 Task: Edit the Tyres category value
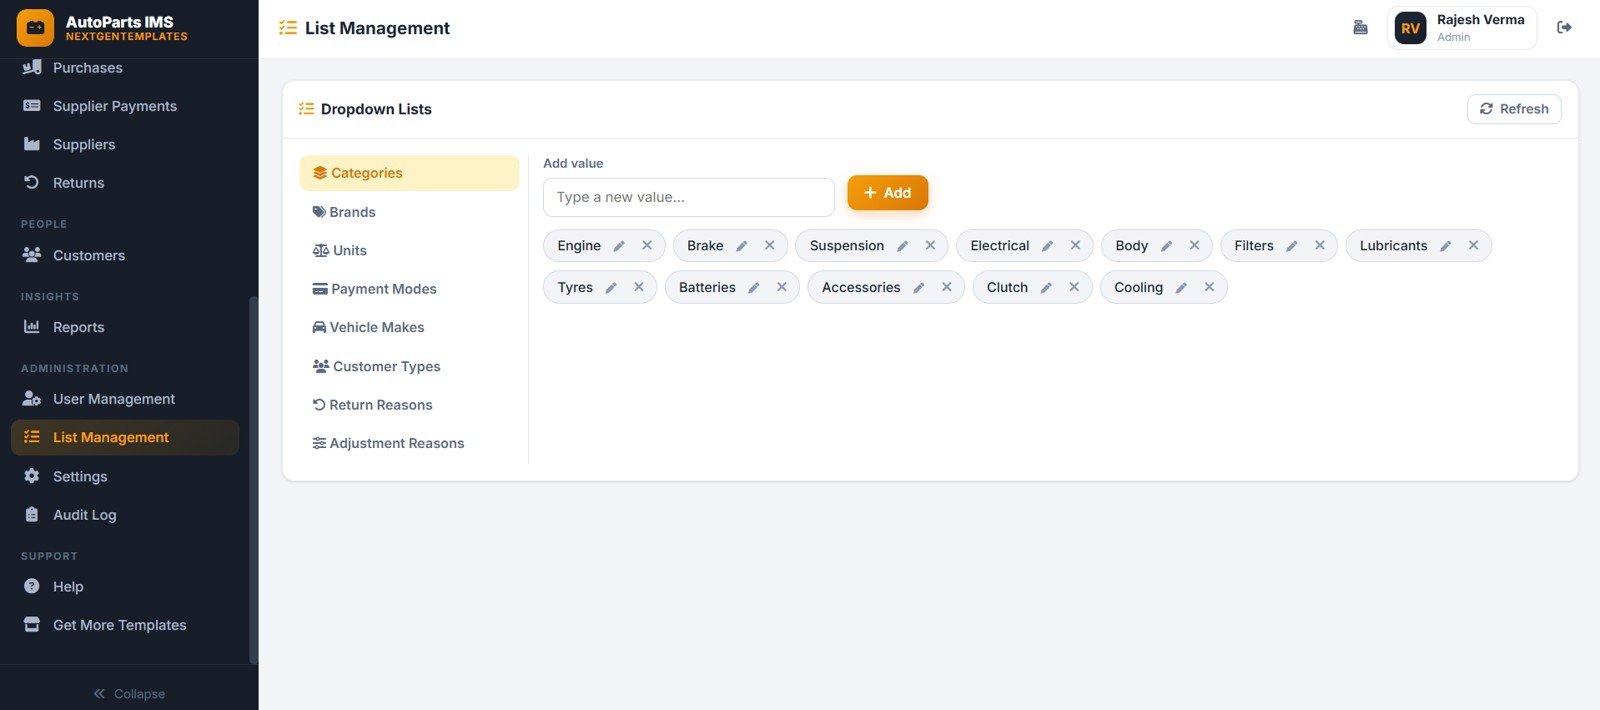point(611,288)
